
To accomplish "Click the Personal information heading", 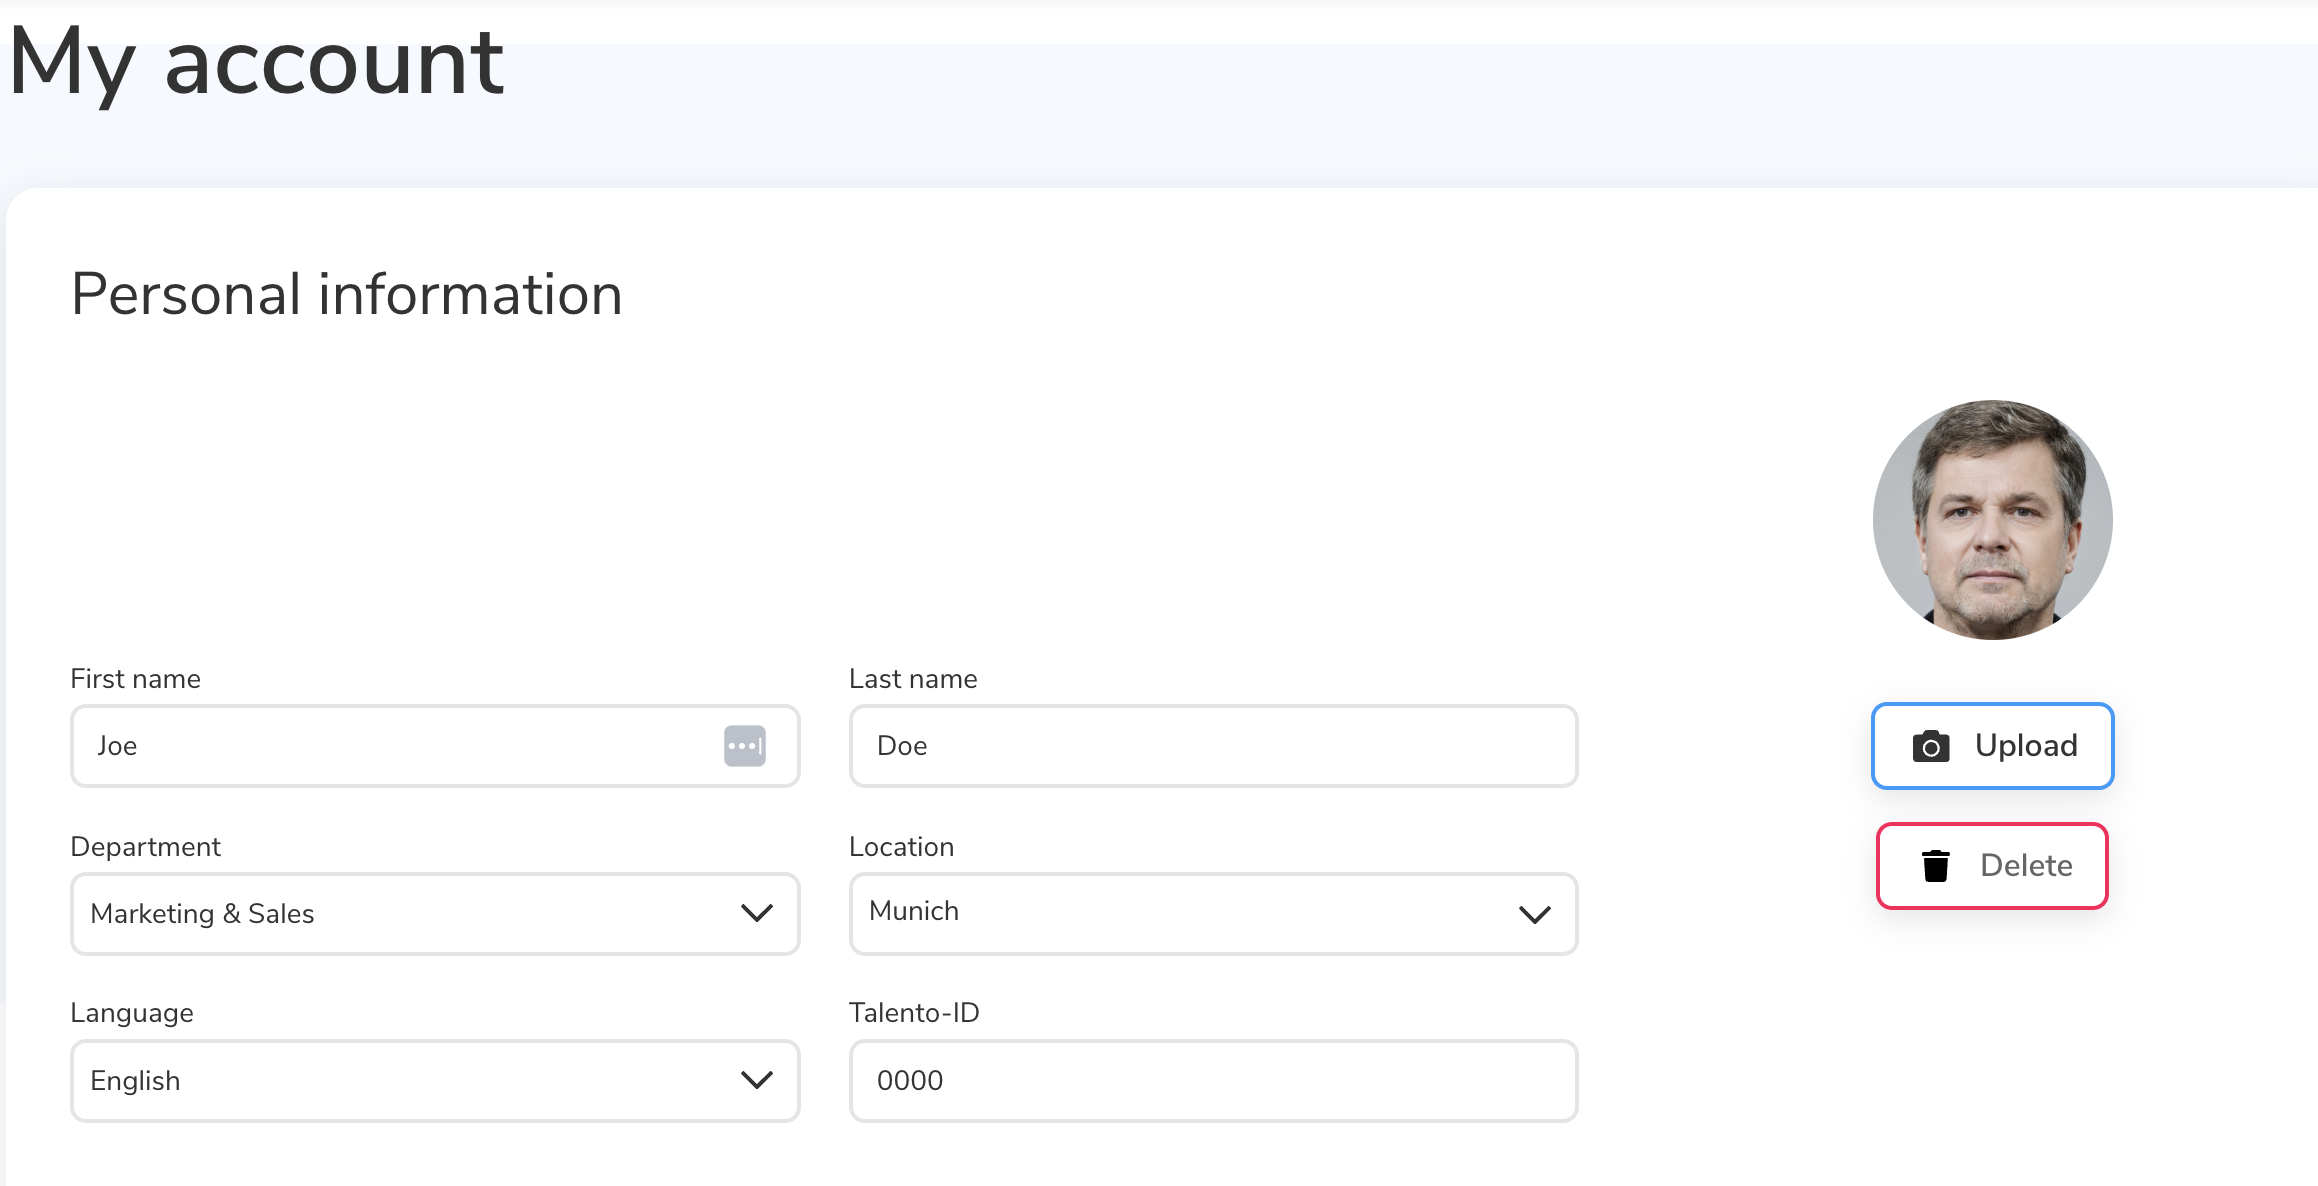I will 346,294.
